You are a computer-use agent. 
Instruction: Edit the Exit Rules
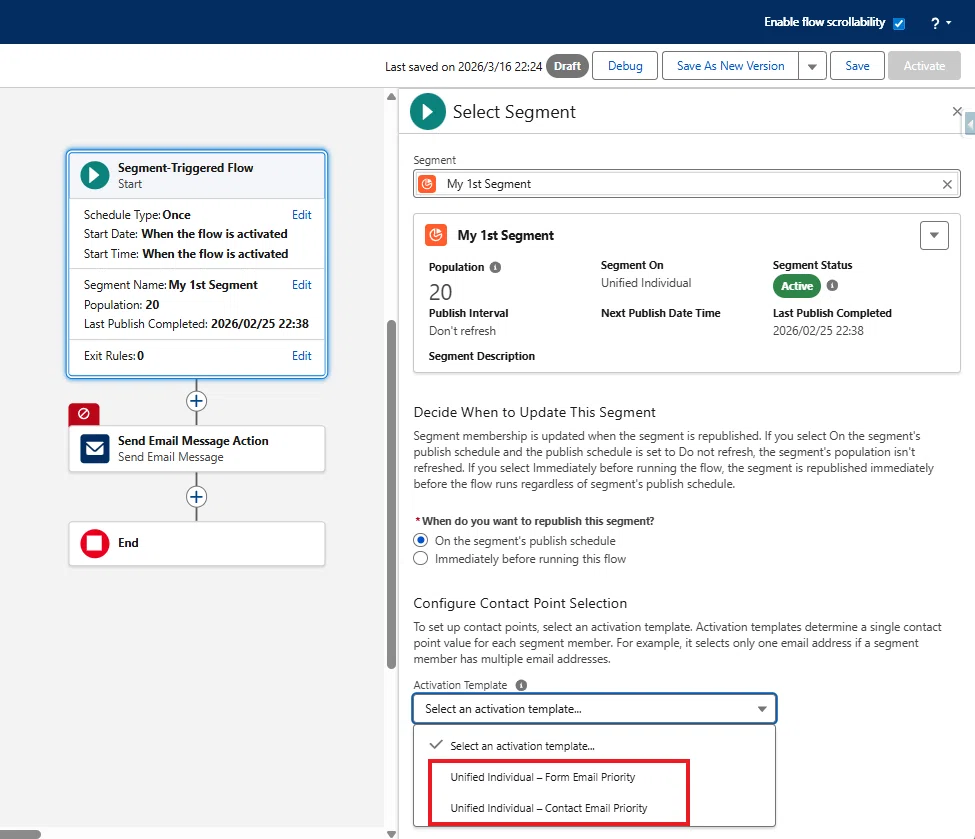[x=302, y=356]
